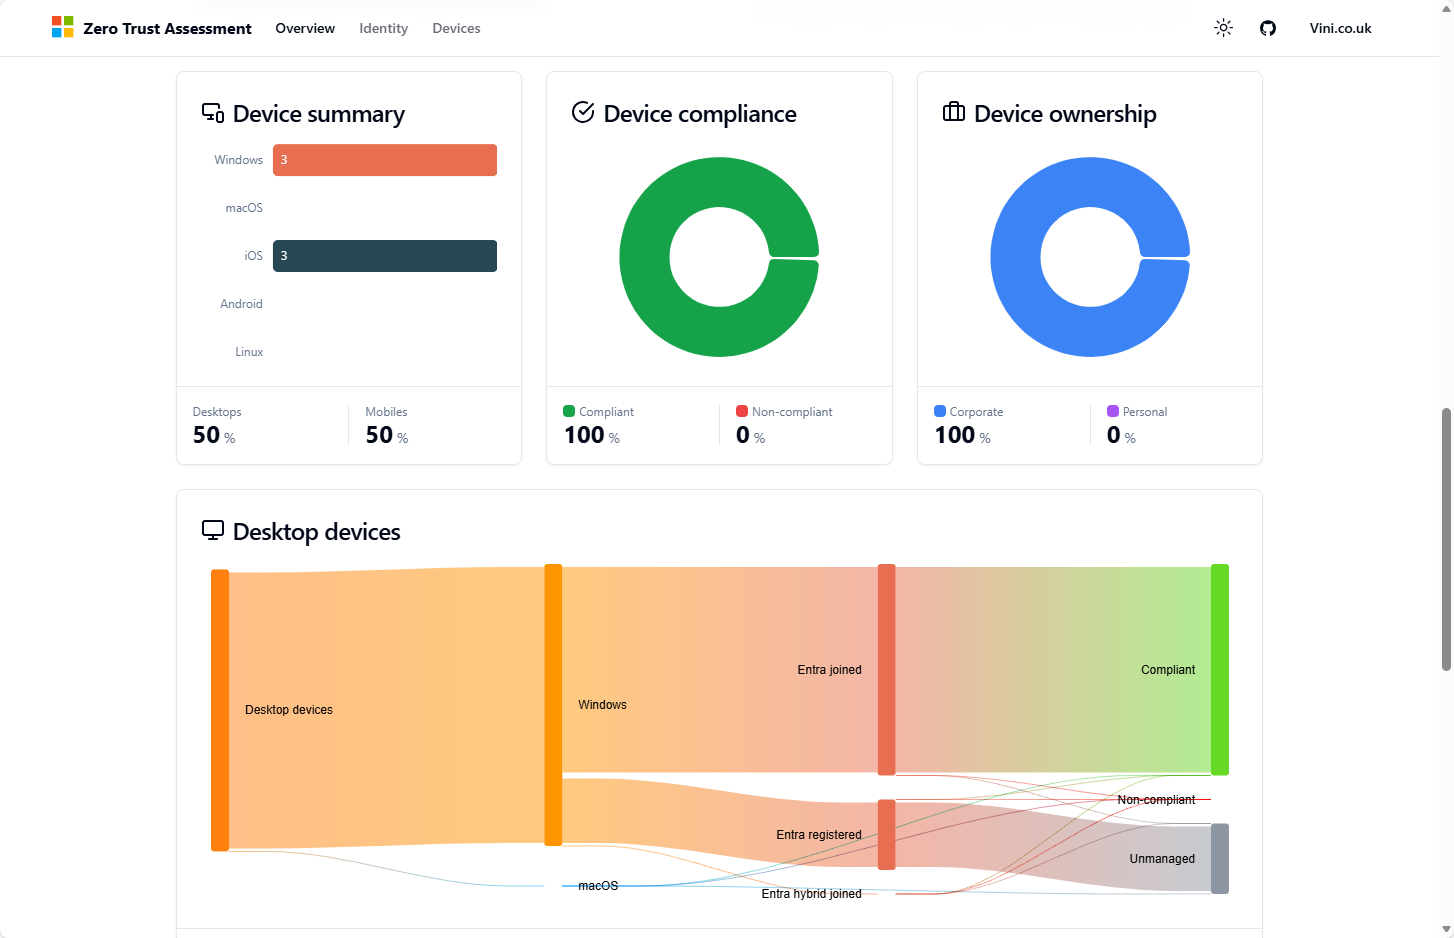Open the GitHub repository icon
1454x938 pixels.
pyautogui.click(x=1268, y=28)
